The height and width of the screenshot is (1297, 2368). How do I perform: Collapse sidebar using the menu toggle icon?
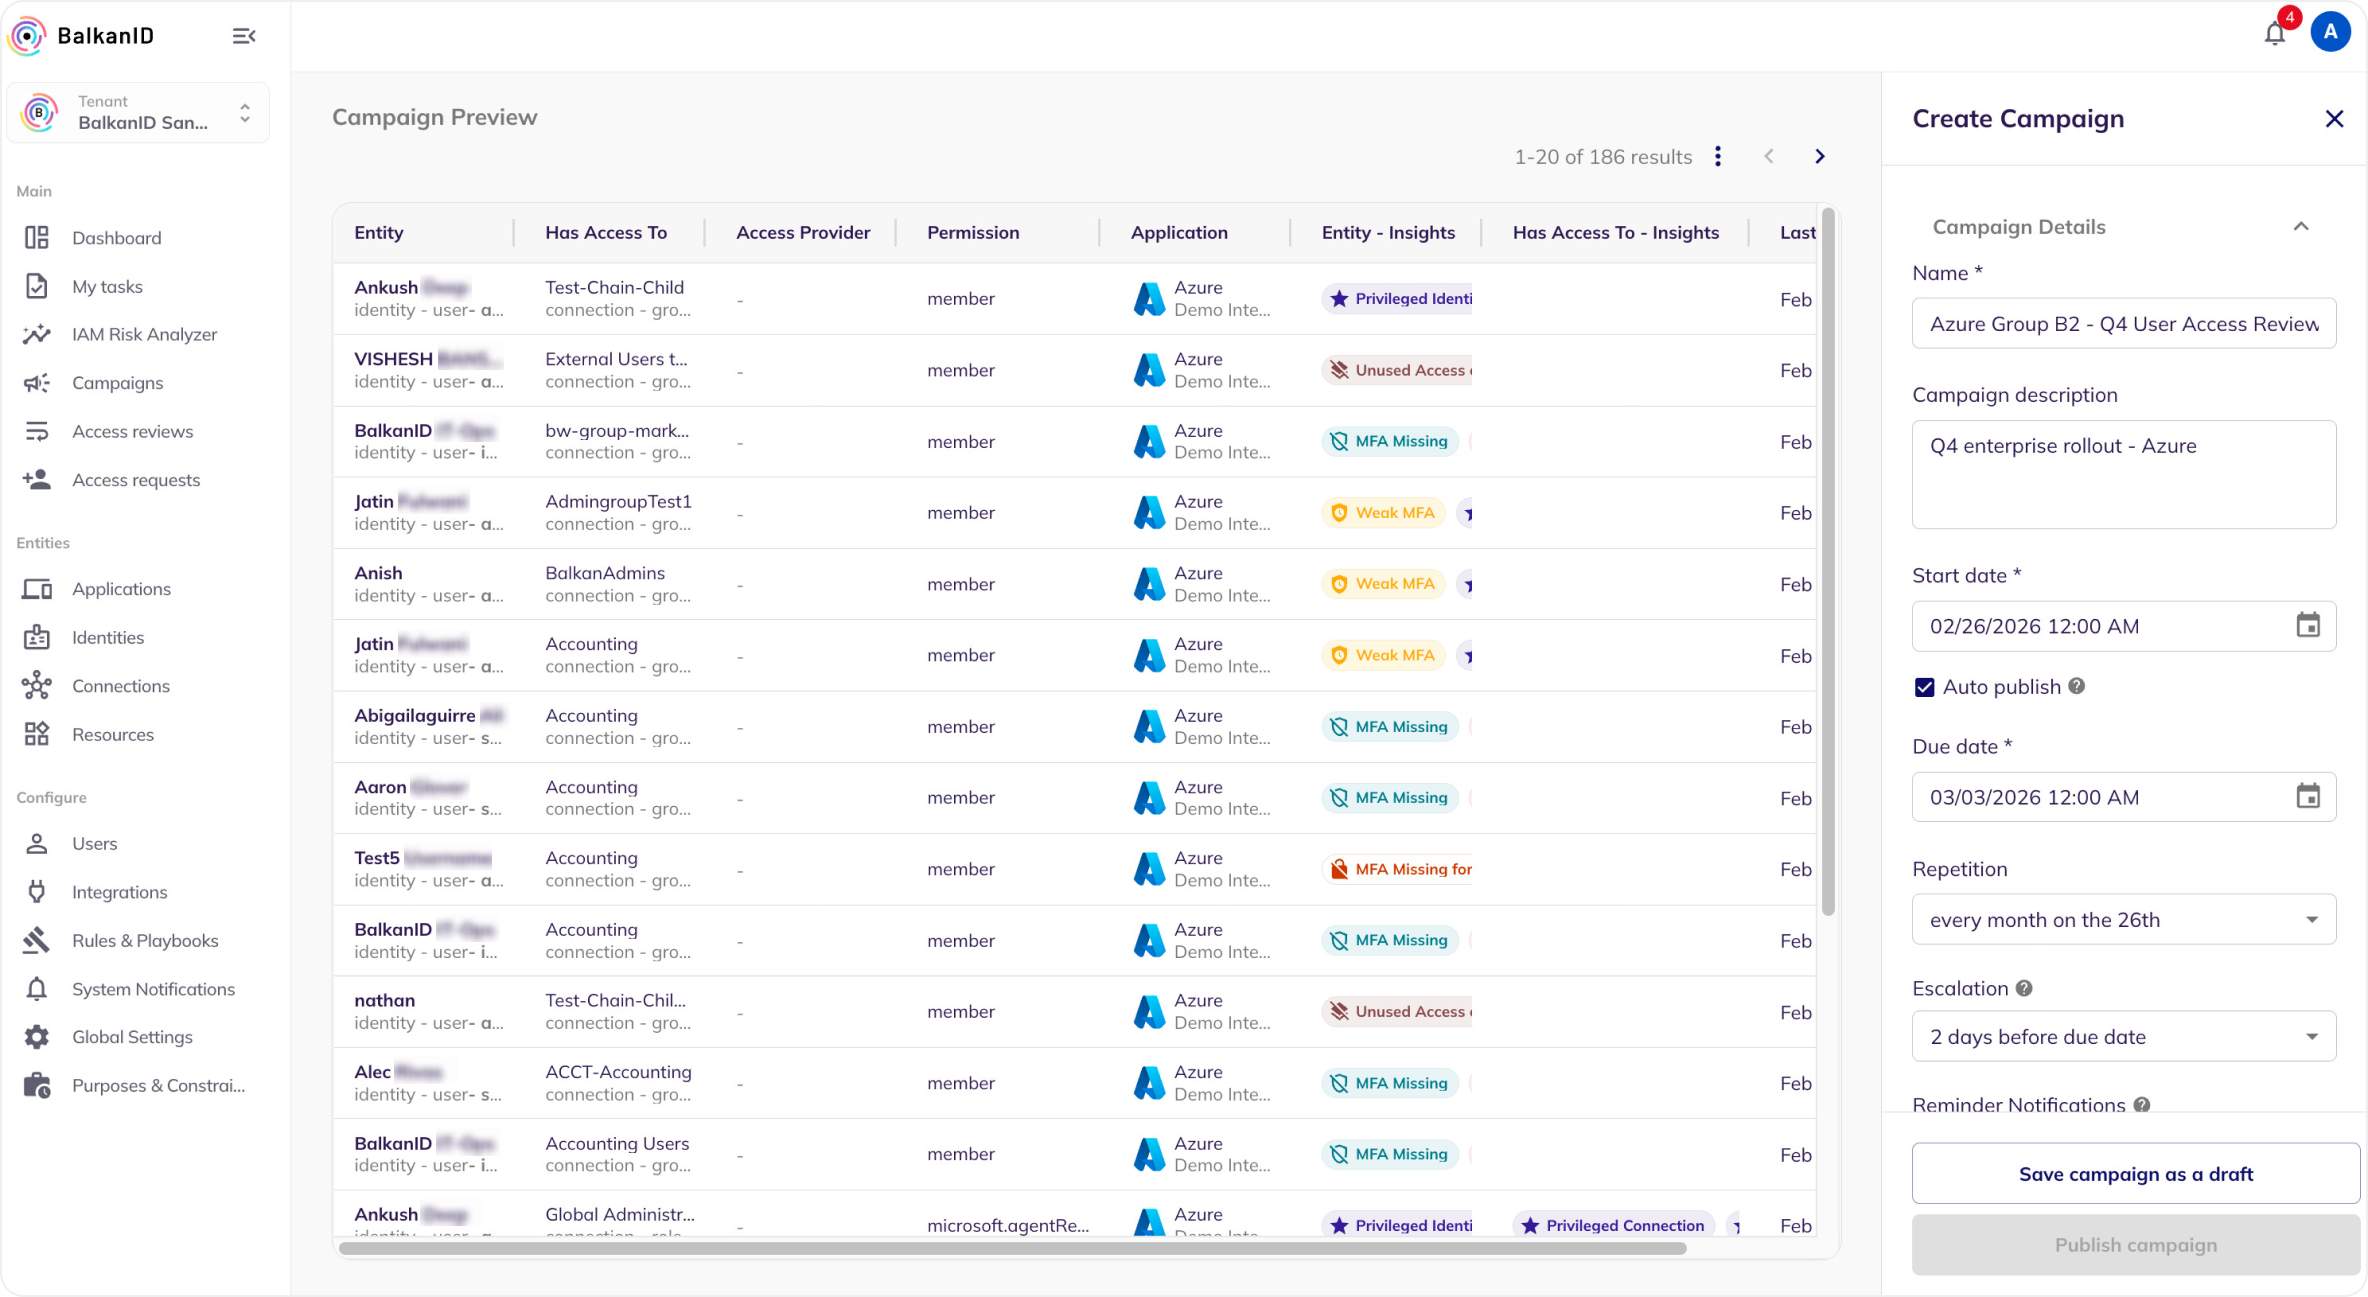point(243,36)
